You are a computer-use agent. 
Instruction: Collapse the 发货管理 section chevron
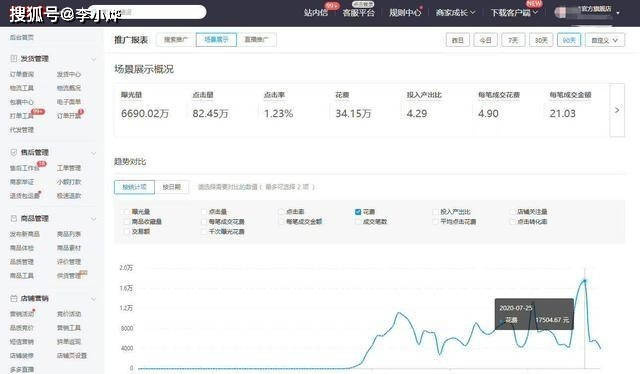click(93, 60)
